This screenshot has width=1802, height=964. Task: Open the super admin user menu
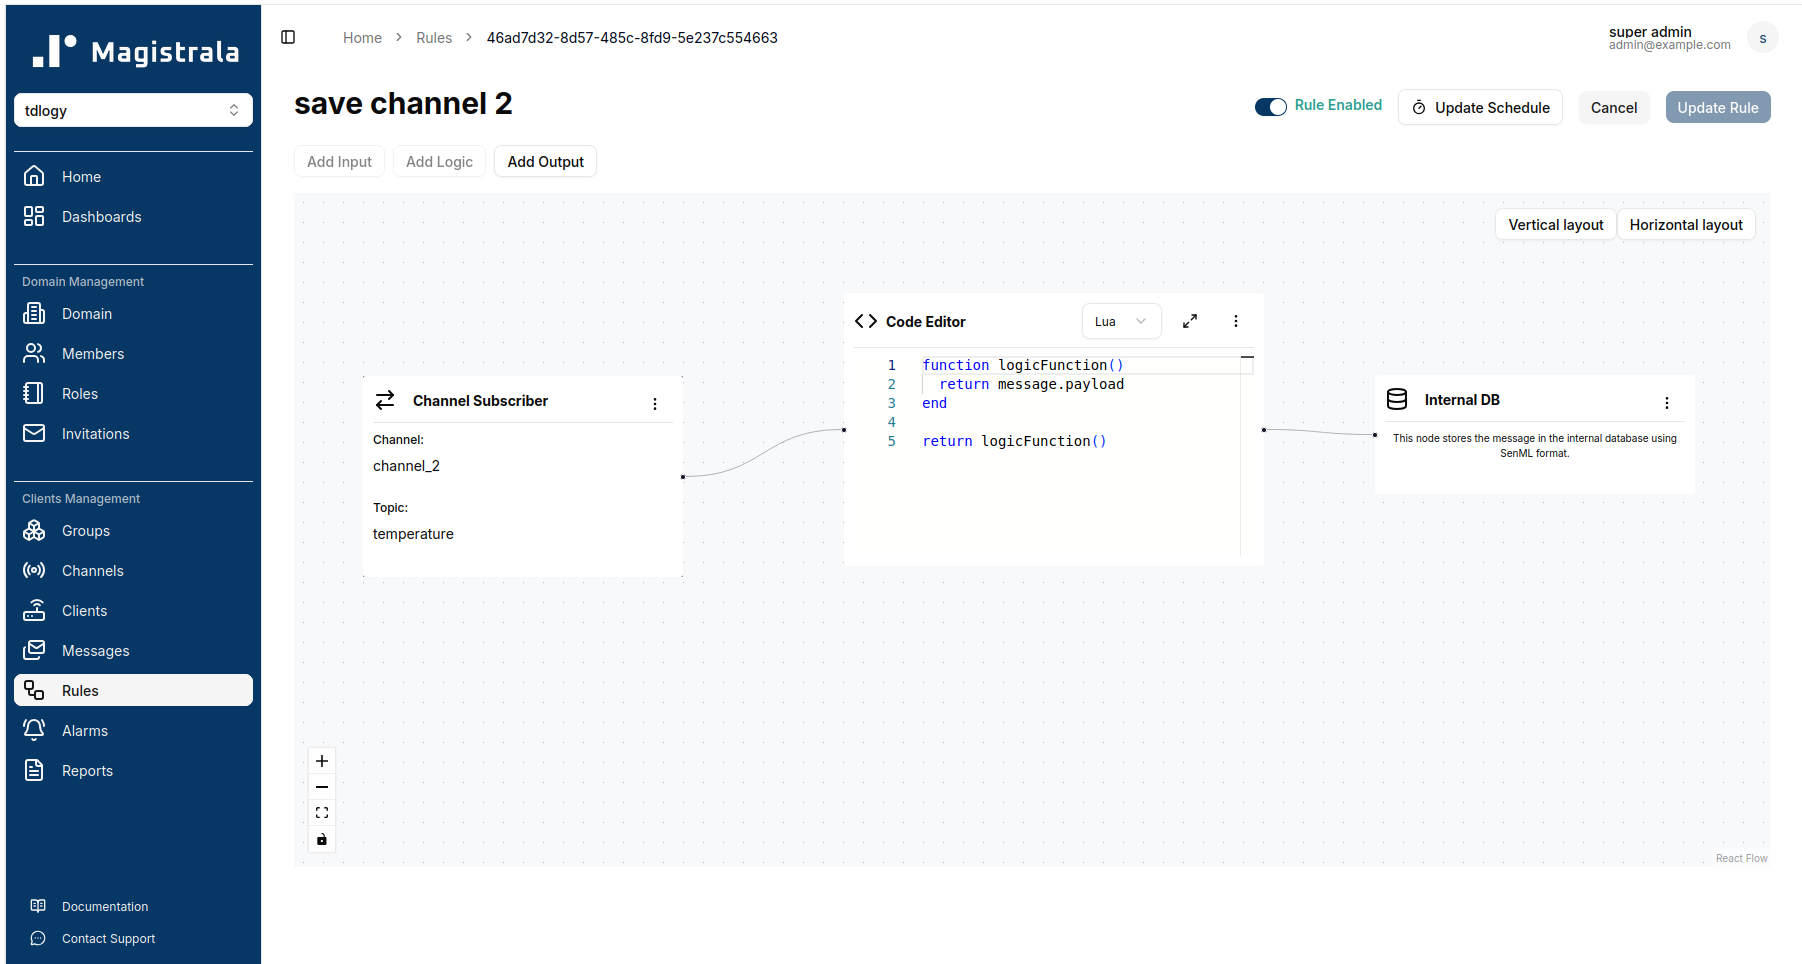[x=1762, y=38]
